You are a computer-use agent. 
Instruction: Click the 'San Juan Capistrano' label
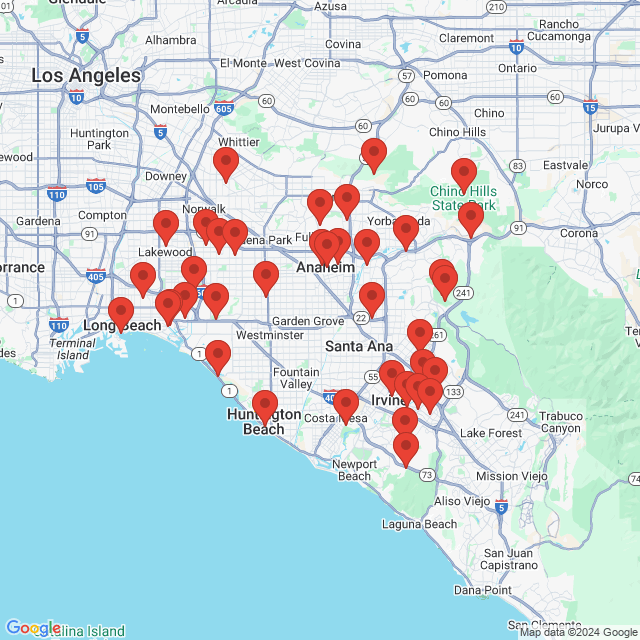tap(509, 559)
